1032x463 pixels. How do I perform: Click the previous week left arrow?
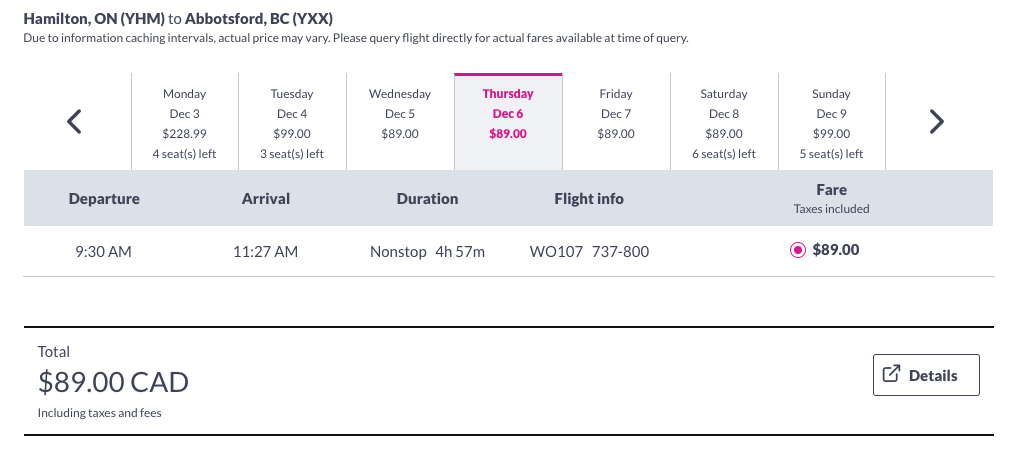[75, 121]
